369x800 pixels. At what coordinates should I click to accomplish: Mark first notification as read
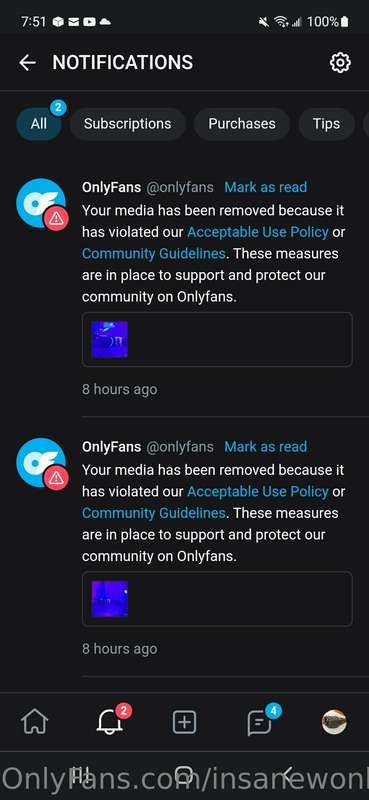tap(265, 187)
